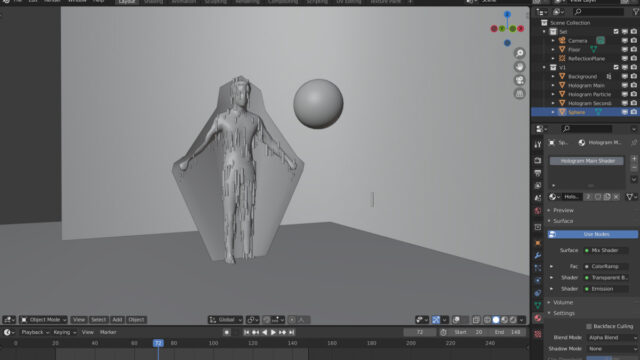Open Object Constraints properties tab
Image resolution: width=640 pixels, height=360 pixels.
[x=538, y=293]
